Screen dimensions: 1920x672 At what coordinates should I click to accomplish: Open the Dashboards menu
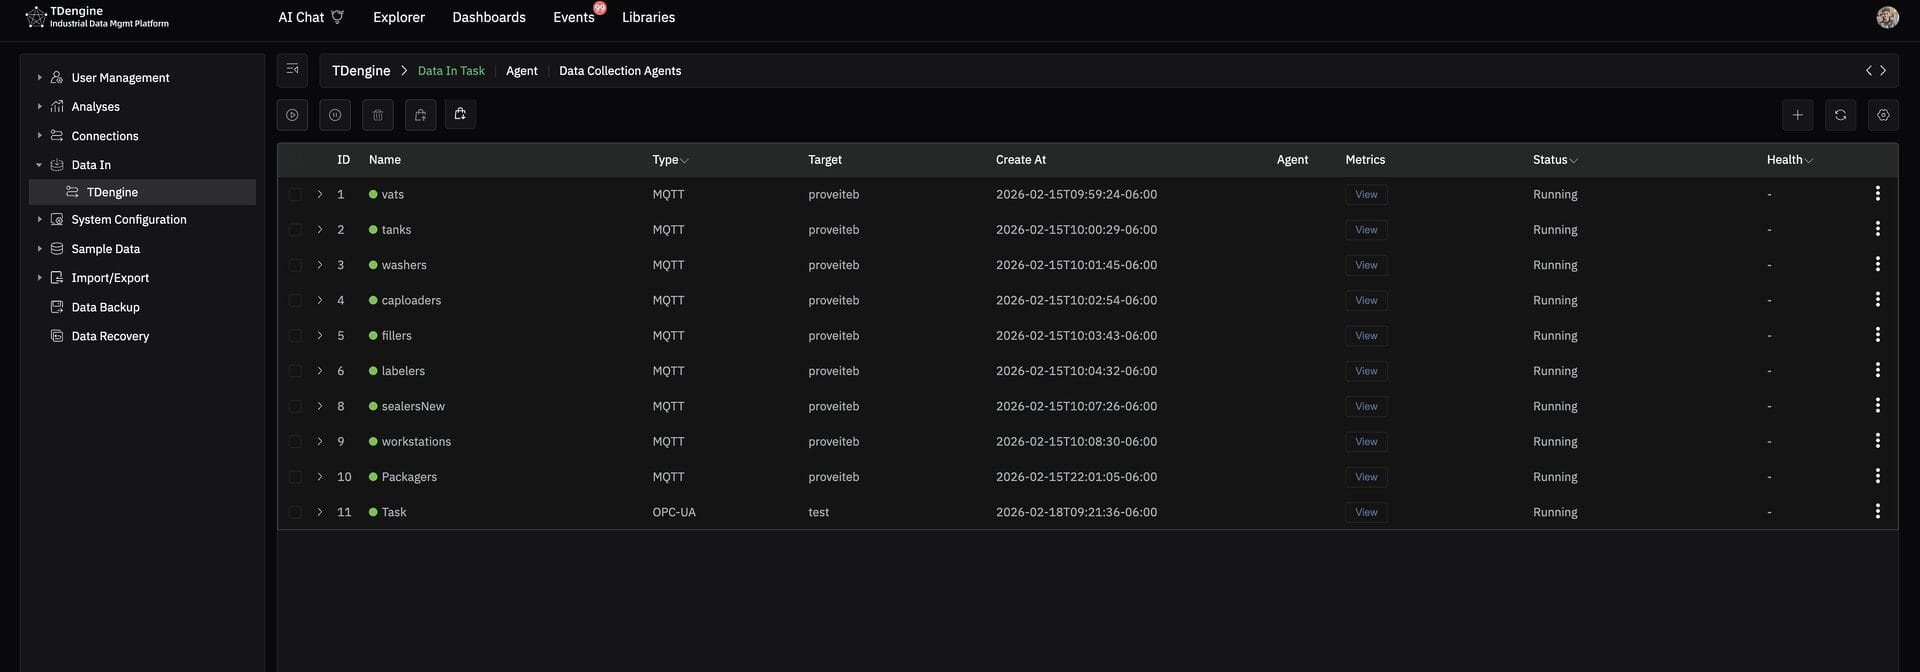tap(488, 17)
